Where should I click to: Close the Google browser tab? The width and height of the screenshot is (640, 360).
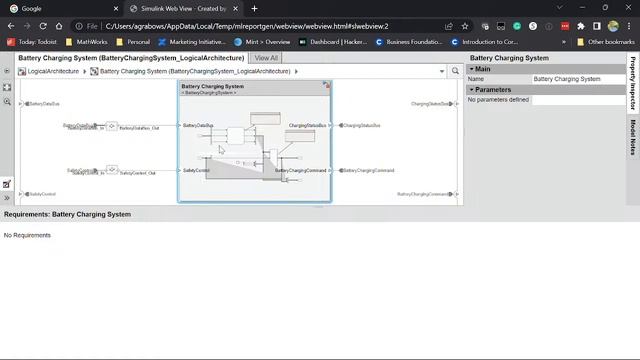click(116, 9)
